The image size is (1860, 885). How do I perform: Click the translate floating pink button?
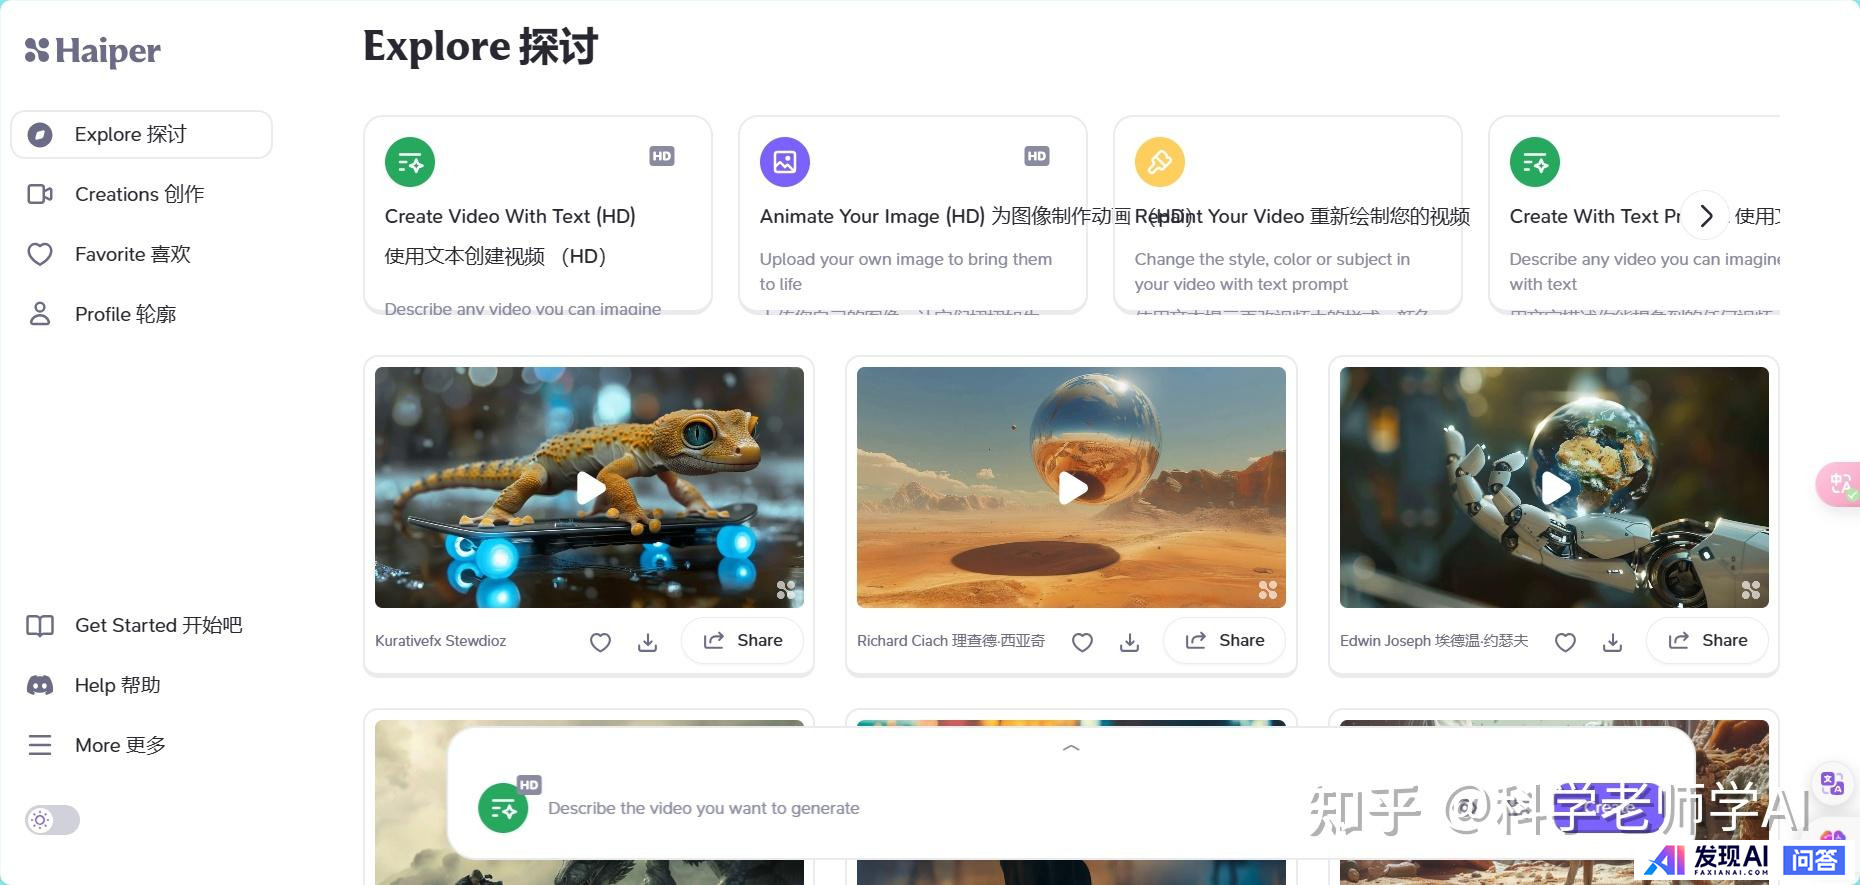tap(1839, 485)
